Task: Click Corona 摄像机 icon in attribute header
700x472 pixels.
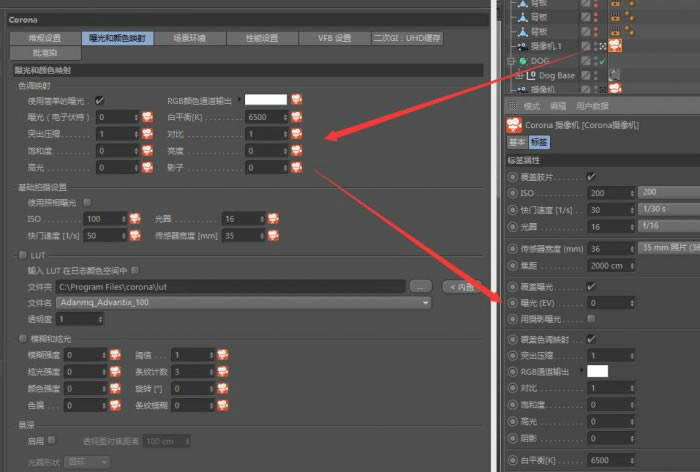Action: tap(514, 125)
